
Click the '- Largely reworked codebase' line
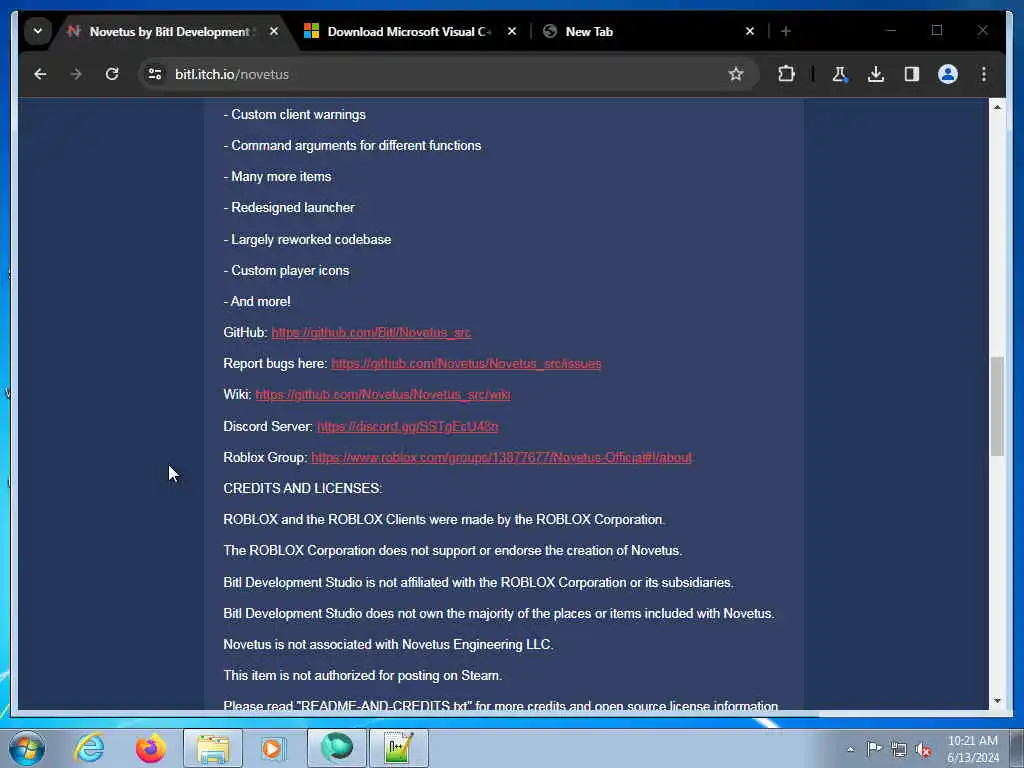point(307,240)
